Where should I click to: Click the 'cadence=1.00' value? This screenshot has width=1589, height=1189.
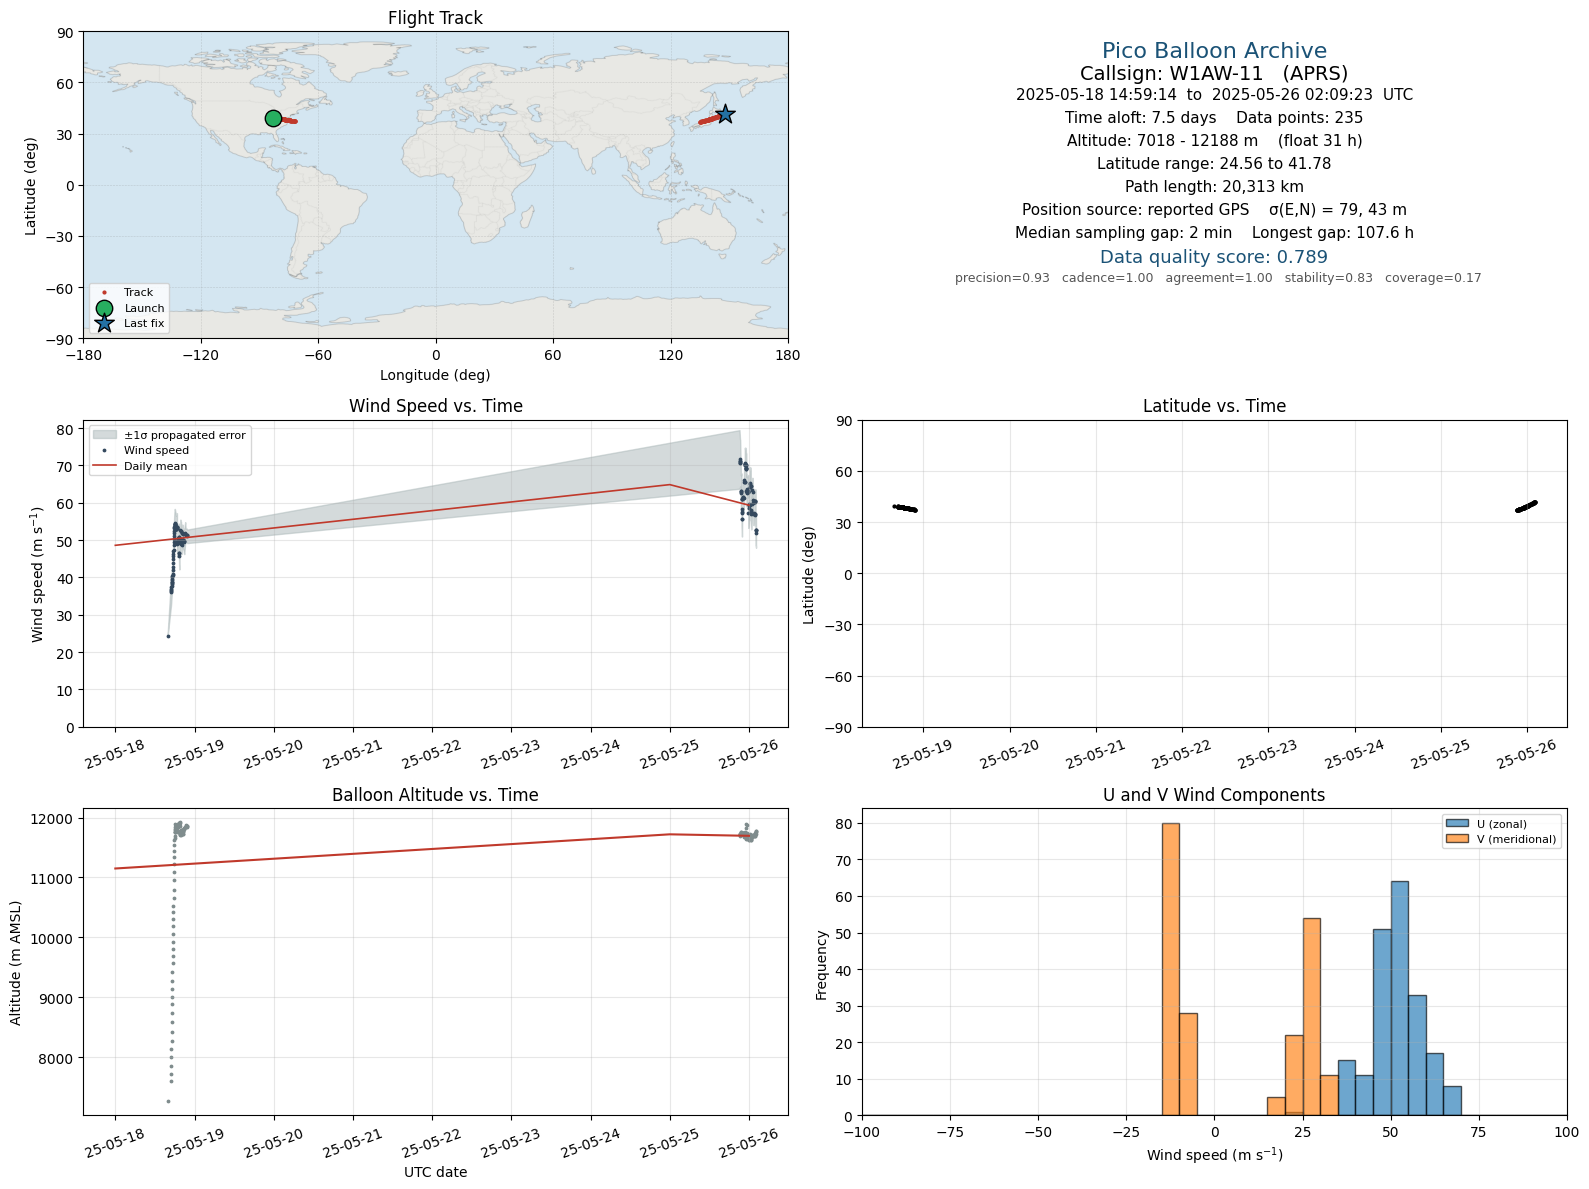pos(1107,278)
